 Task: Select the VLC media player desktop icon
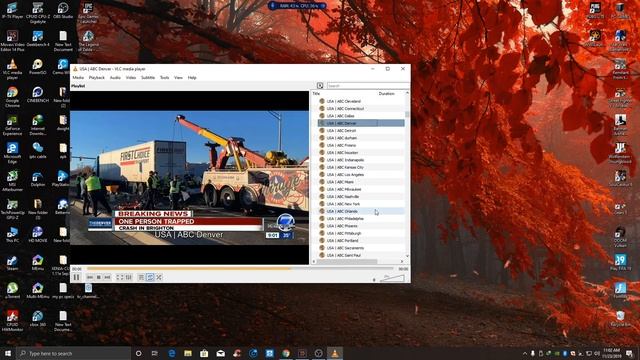(12, 69)
